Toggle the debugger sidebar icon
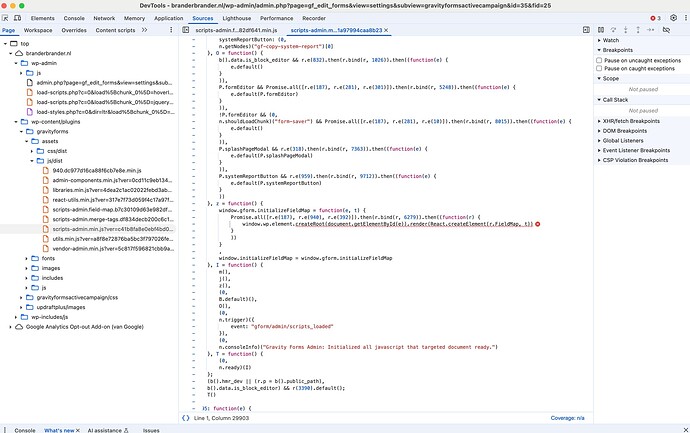690x433 pixels. pos(586,29)
